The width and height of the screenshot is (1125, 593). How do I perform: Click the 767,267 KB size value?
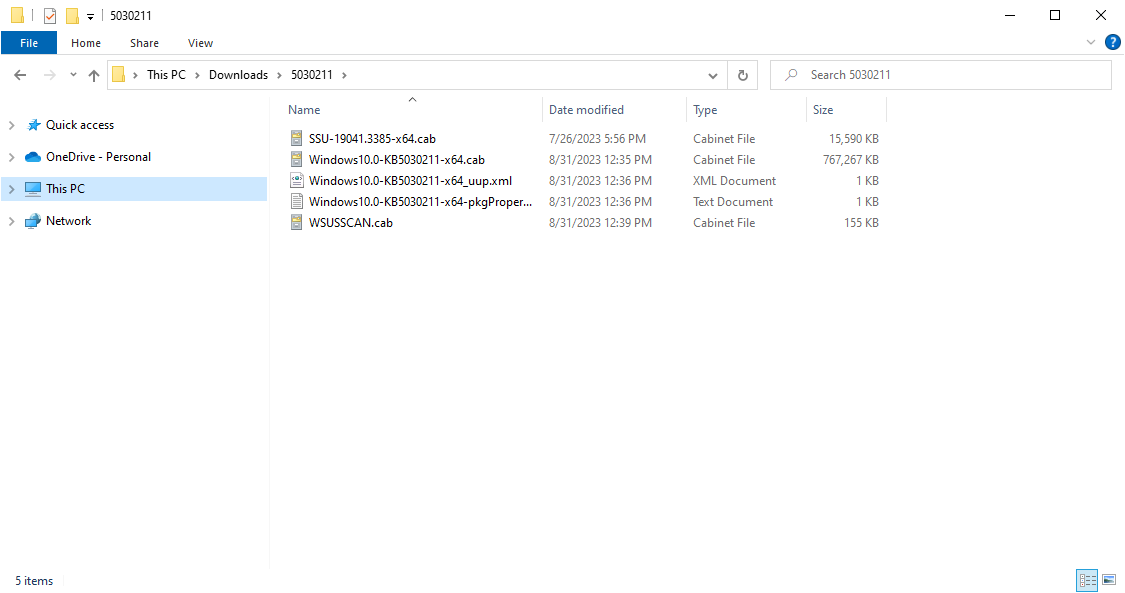coord(851,159)
